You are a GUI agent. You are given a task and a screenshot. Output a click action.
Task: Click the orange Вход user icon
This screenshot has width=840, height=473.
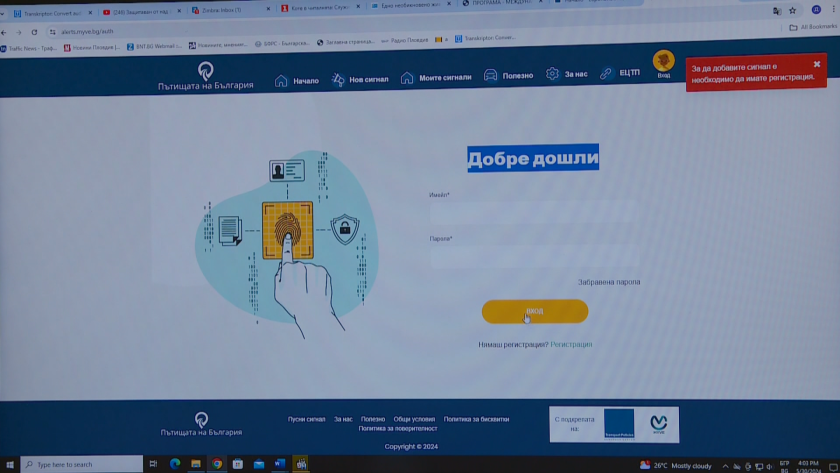coord(663,62)
